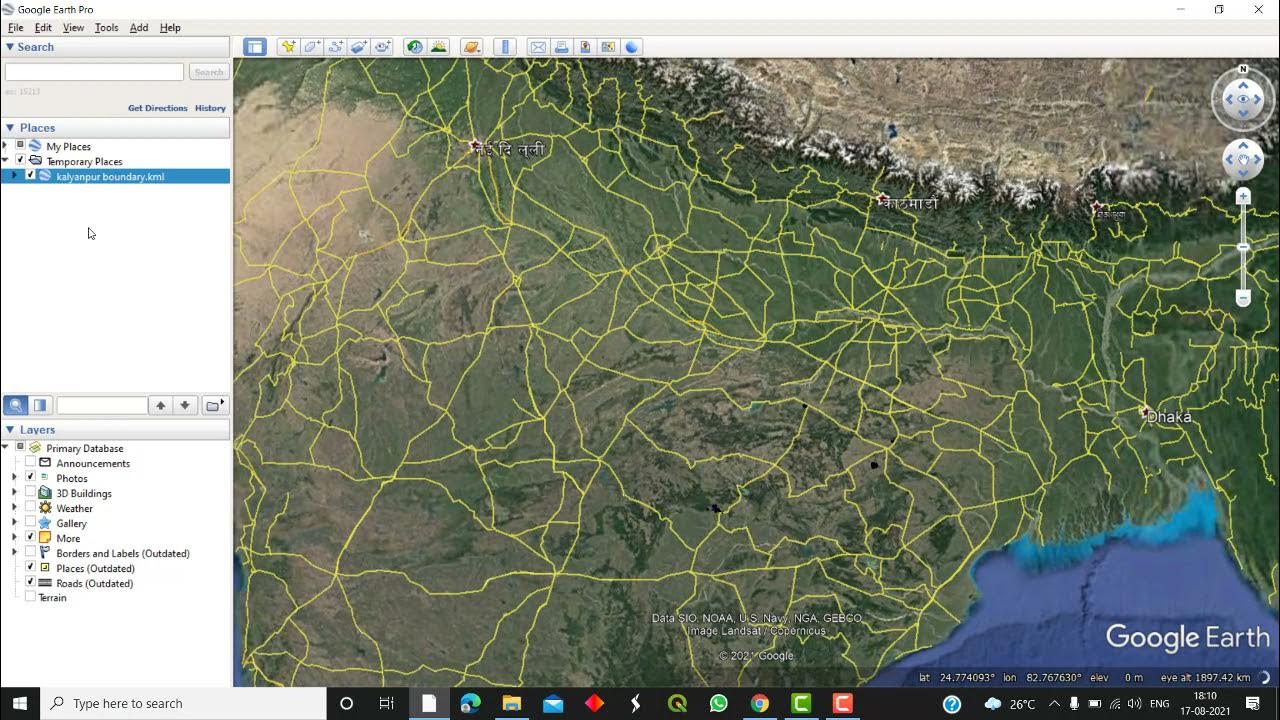The width and height of the screenshot is (1280, 720).
Task: Select the Ruler tool
Action: click(x=505, y=47)
